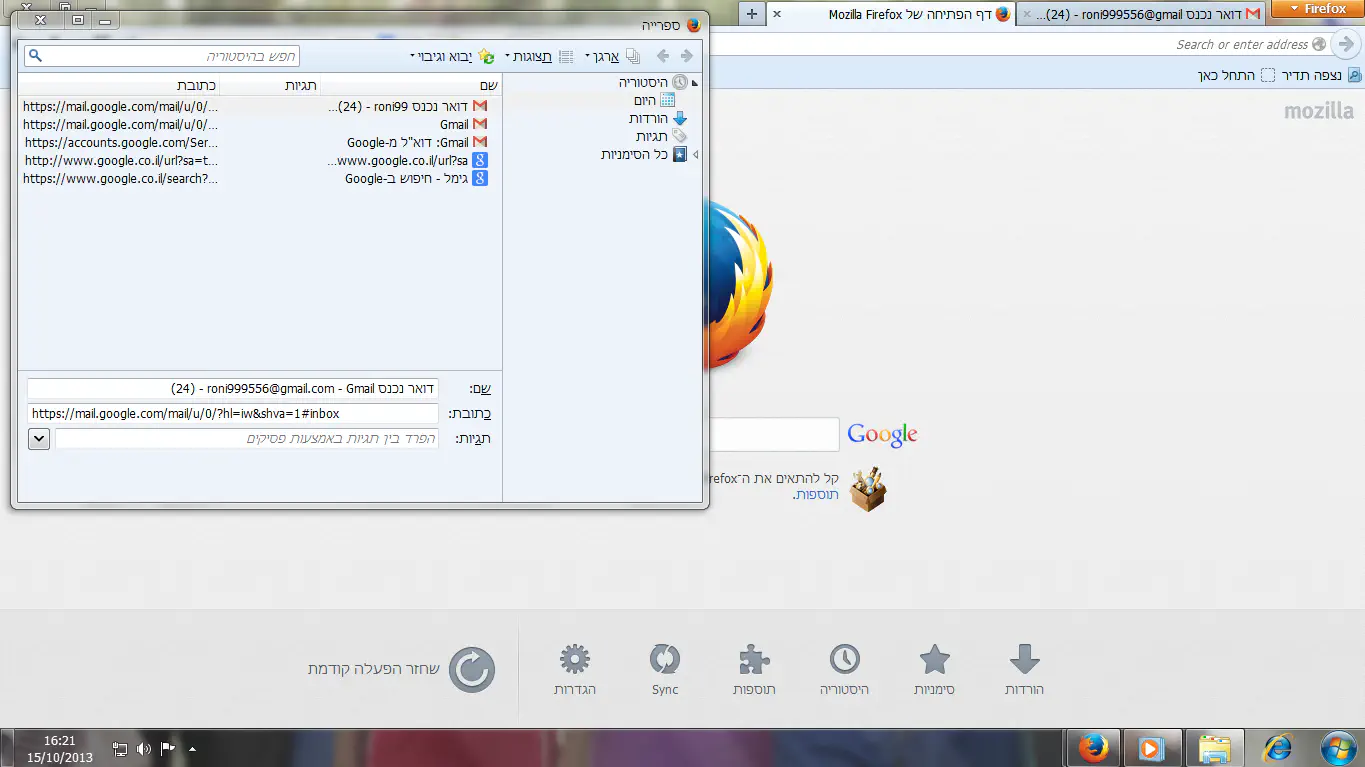Open the Downloads icon on the start page

coord(1024,669)
